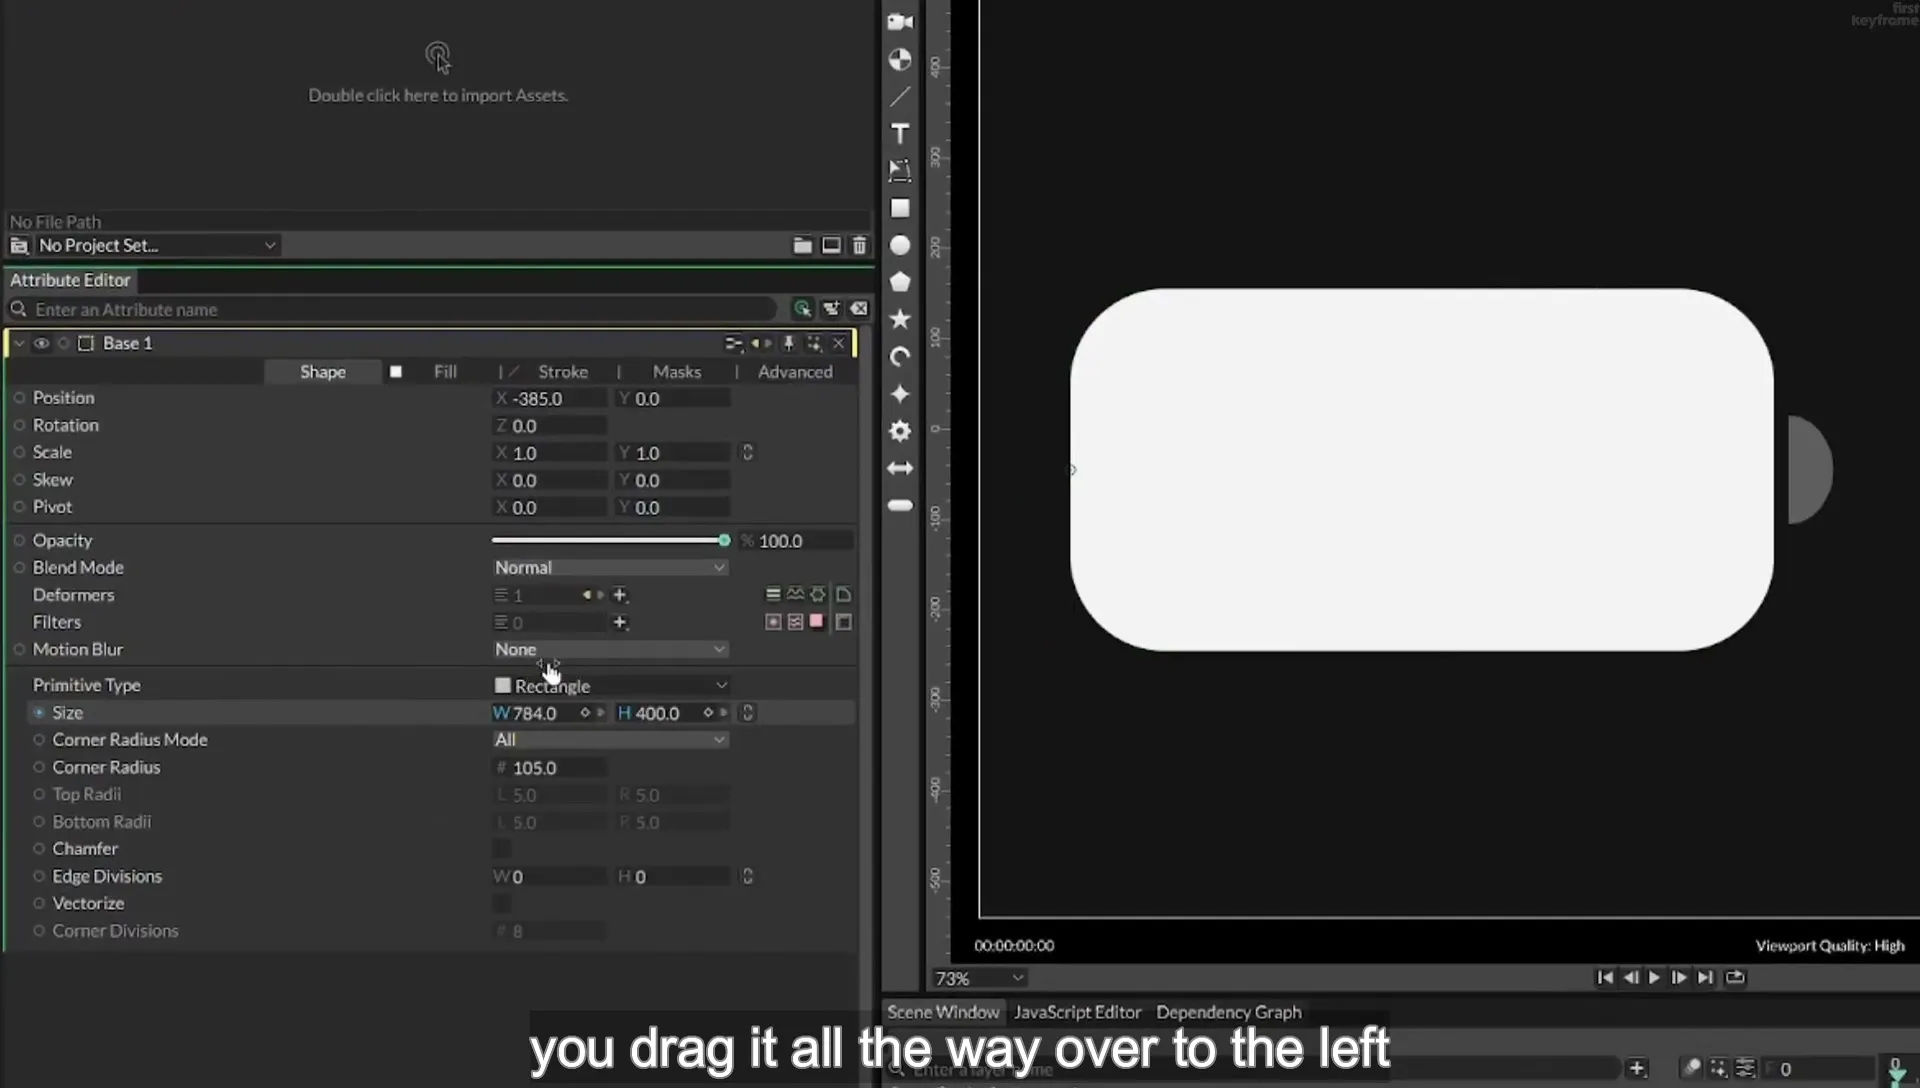Open the Primitive Type dropdown
The image size is (1920, 1088).
click(610, 685)
